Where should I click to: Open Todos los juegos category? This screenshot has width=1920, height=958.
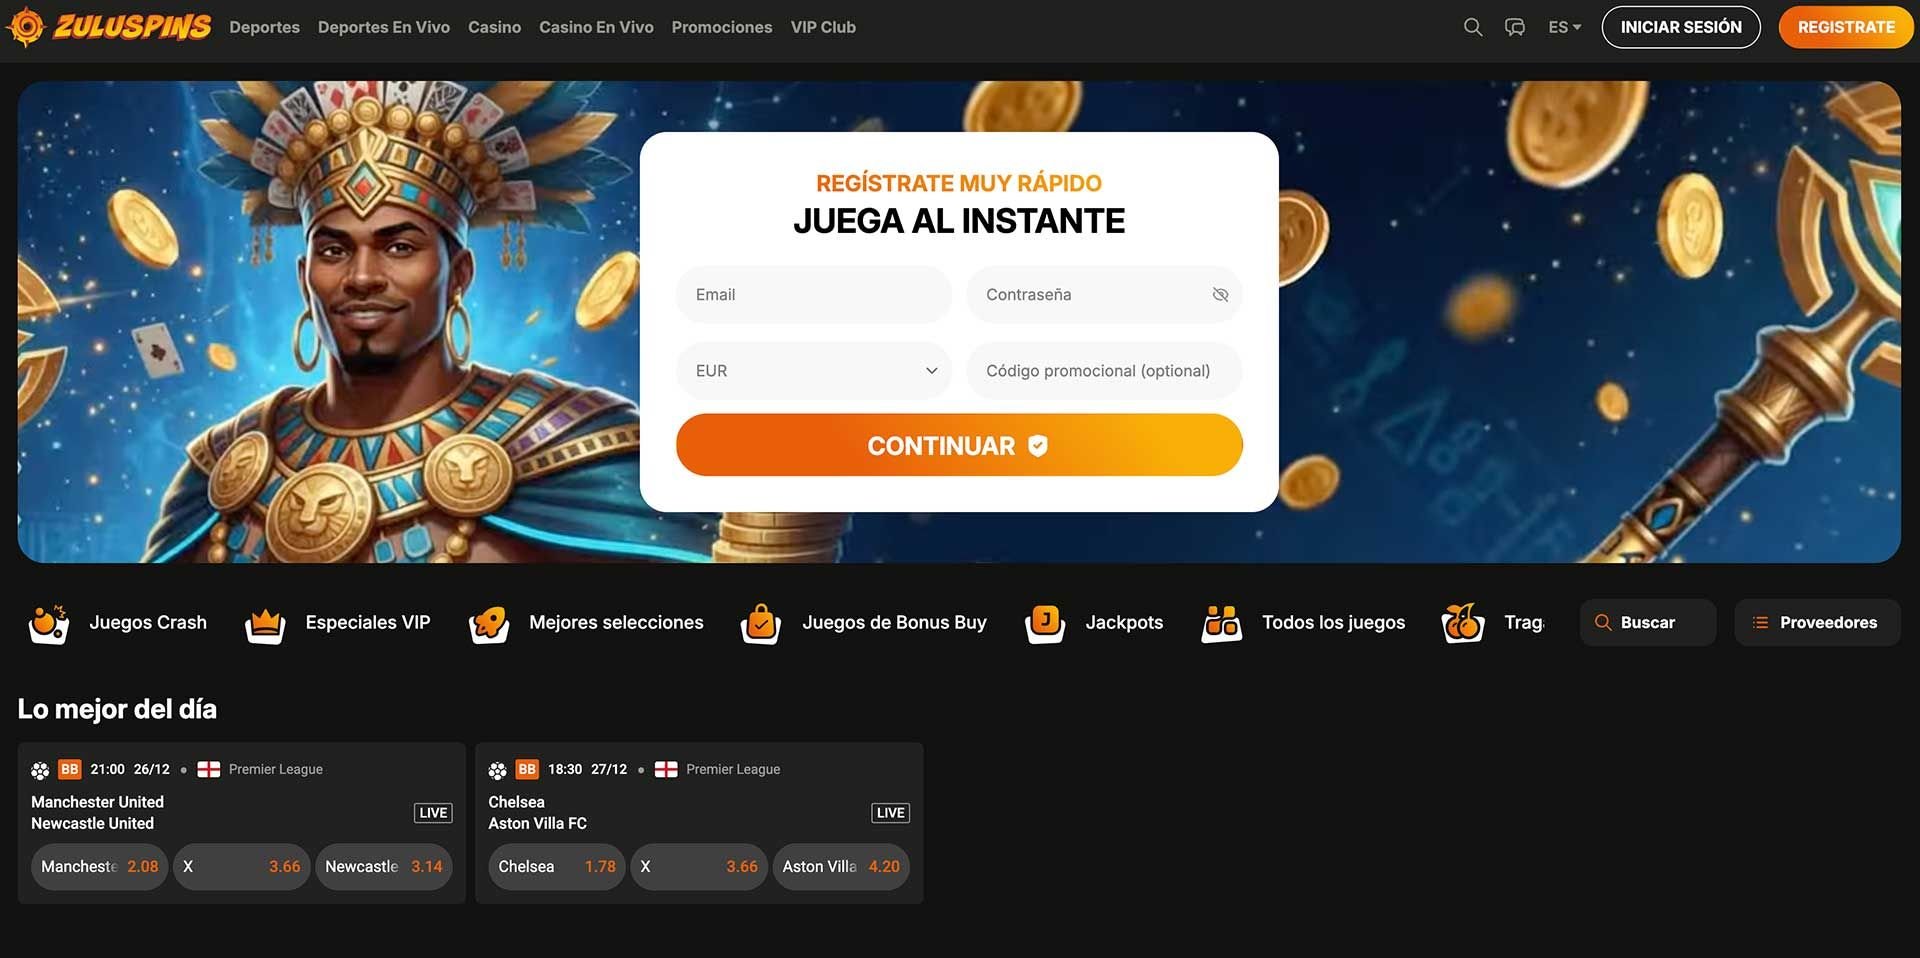[x=1303, y=623]
